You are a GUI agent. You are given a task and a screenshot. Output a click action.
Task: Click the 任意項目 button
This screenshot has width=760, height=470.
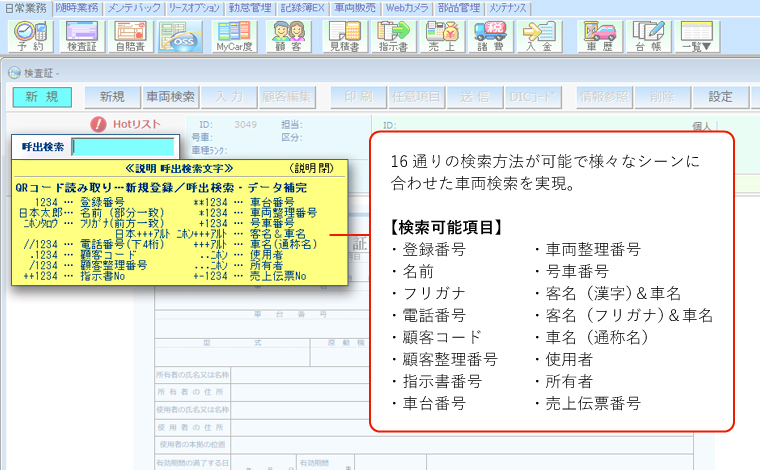pos(416,97)
